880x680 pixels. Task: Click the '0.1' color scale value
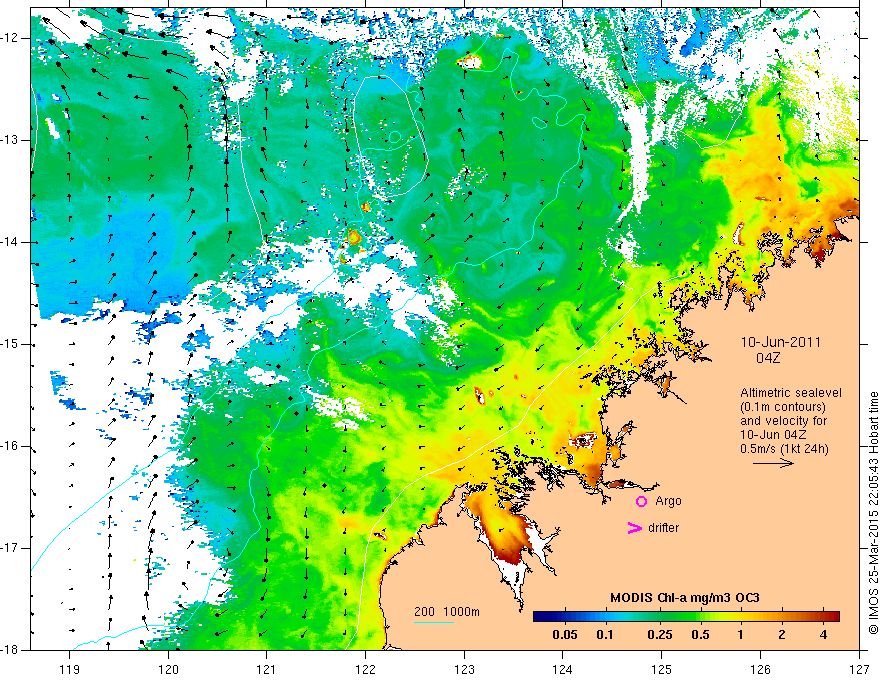(x=604, y=635)
